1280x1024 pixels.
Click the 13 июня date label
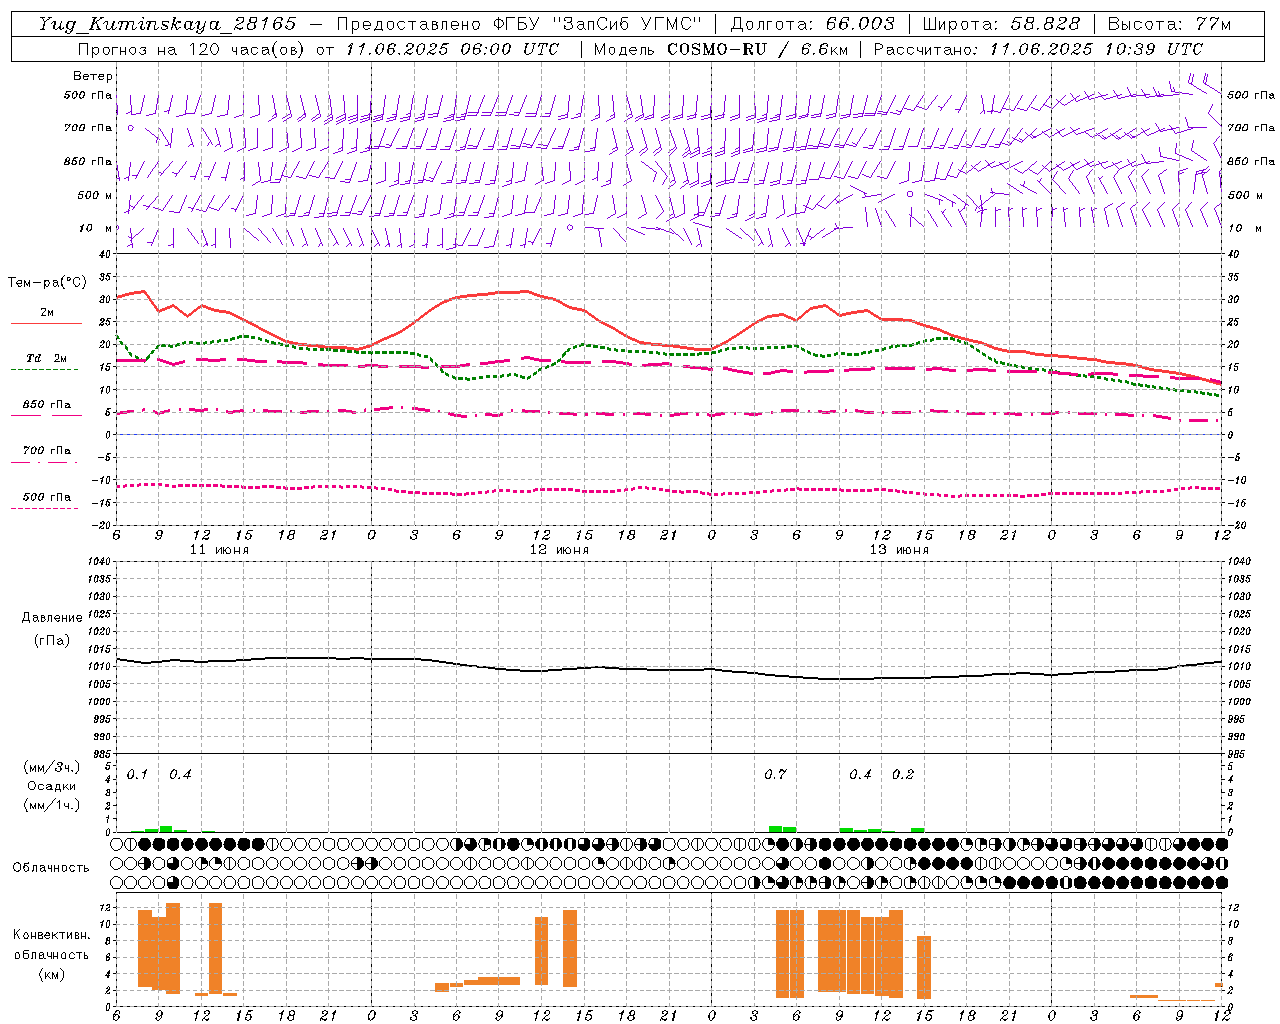(x=900, y=550)
